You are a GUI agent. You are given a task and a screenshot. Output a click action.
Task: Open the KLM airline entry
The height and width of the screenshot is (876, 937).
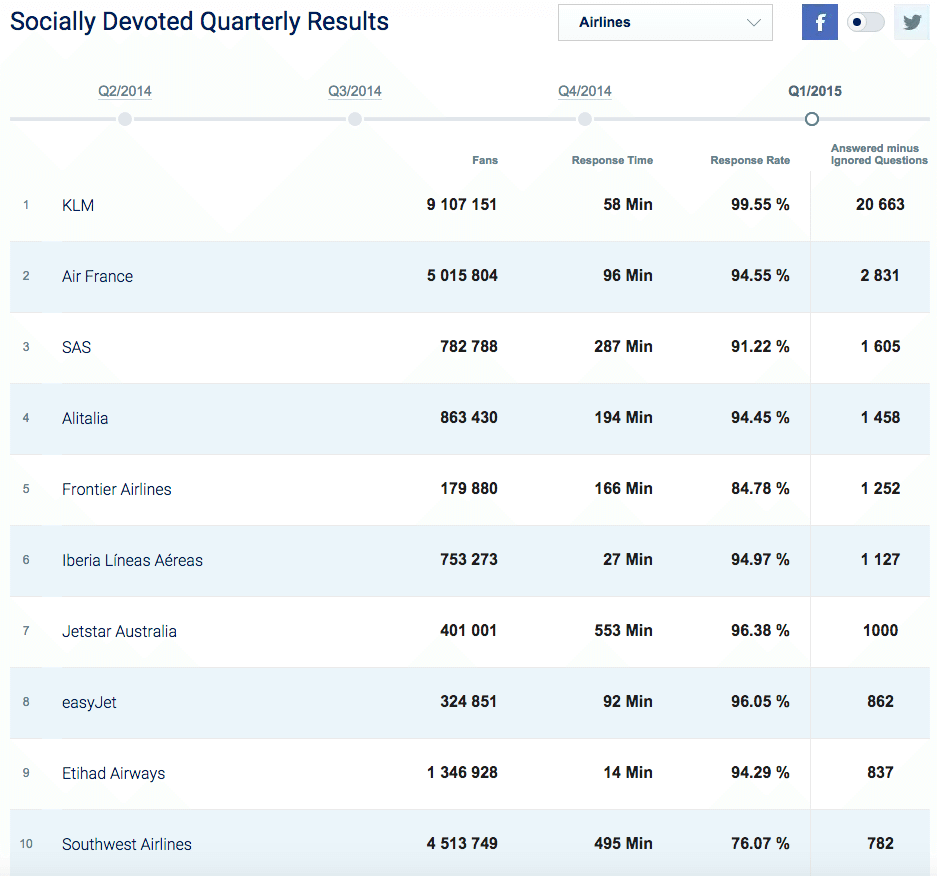coord(78,205)
